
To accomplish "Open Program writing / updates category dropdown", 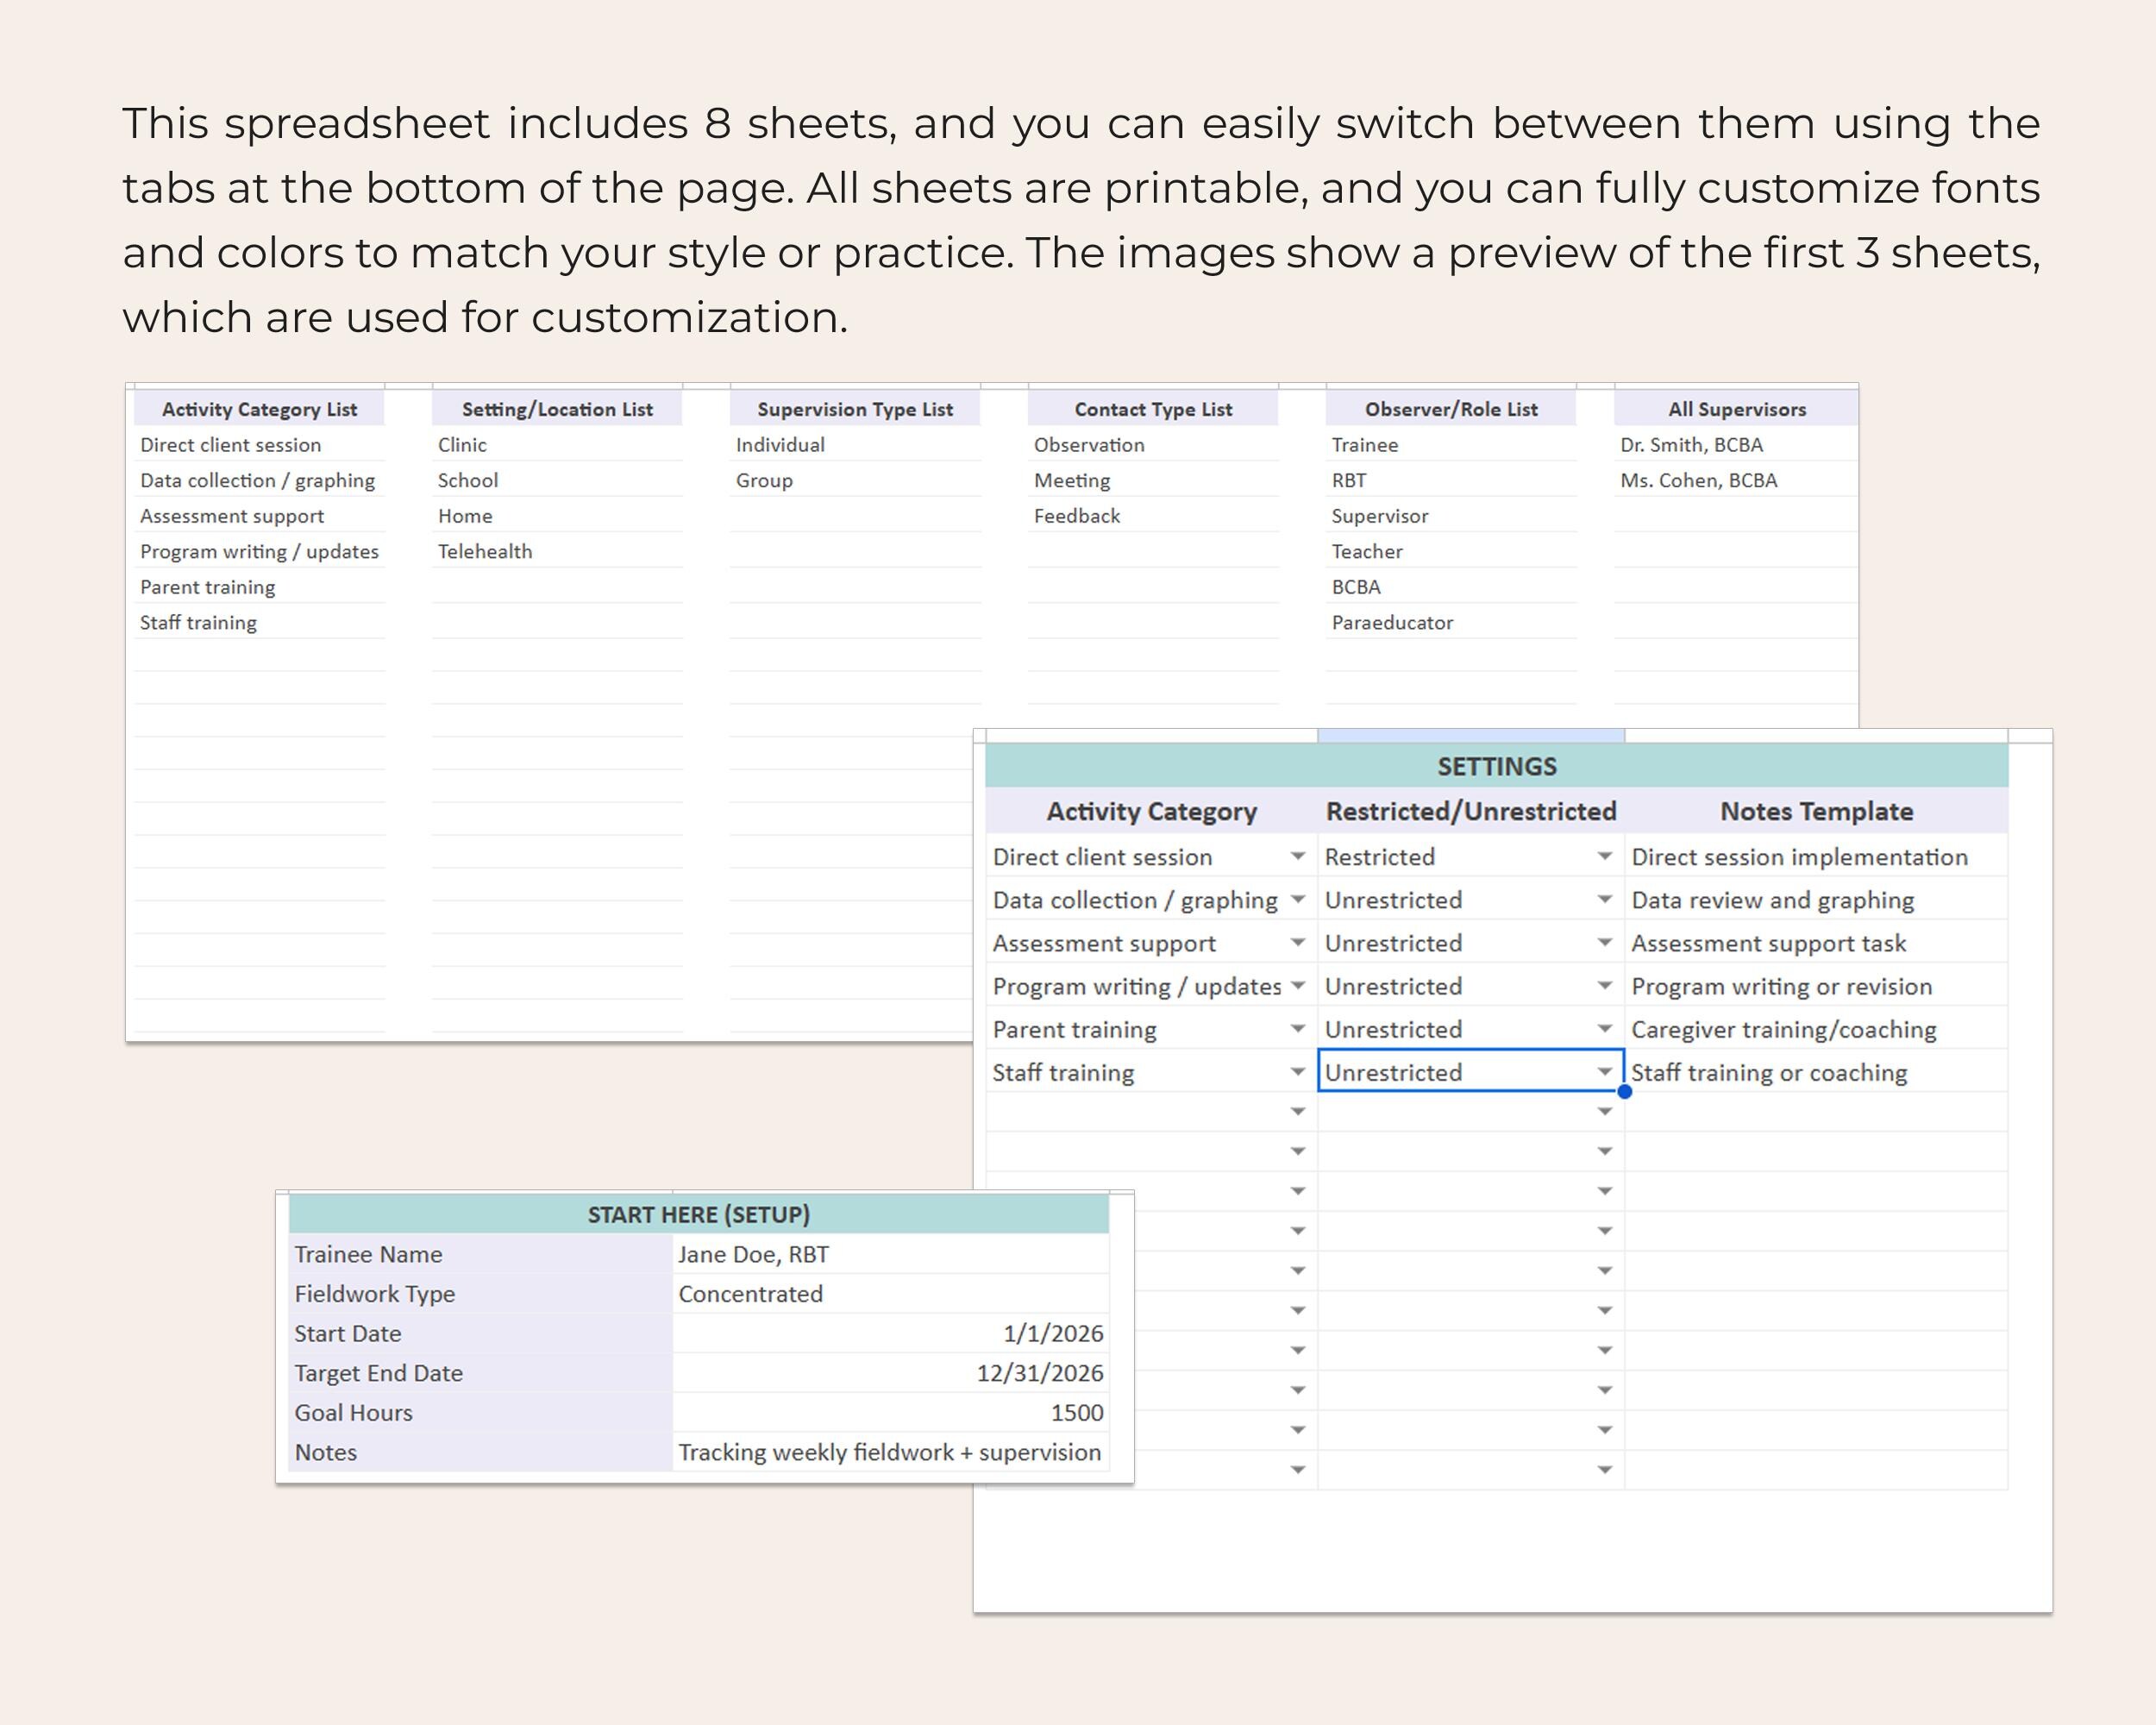I will (1297, 986).
